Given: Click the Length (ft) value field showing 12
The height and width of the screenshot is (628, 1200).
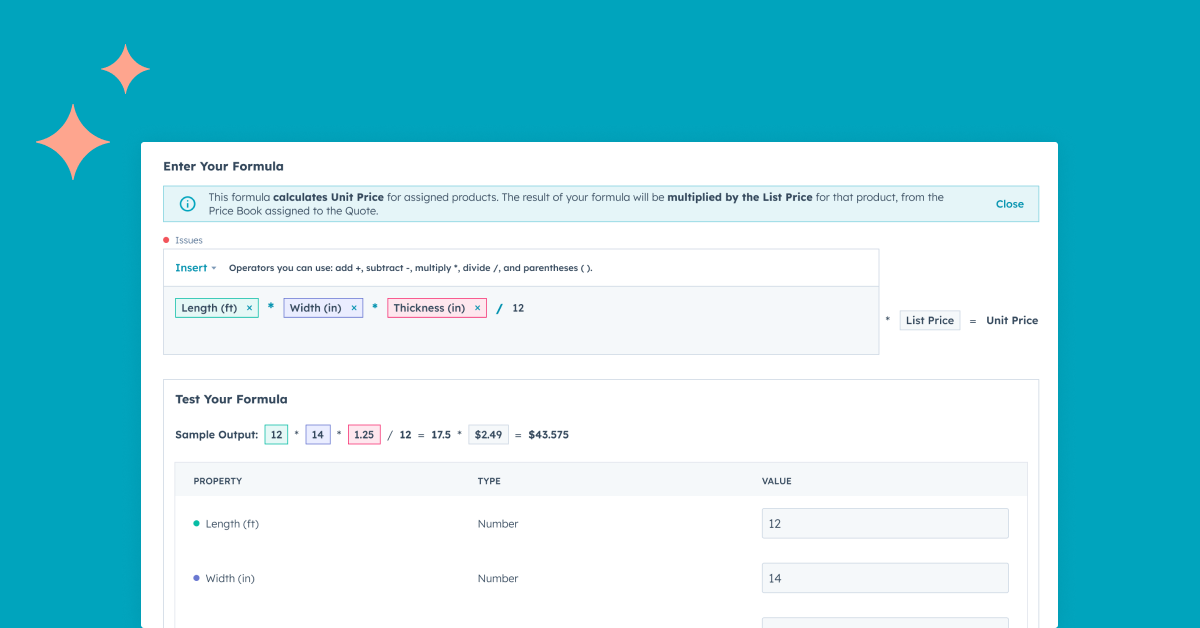Looking at the screenshot, I should (x=884, y=523).
